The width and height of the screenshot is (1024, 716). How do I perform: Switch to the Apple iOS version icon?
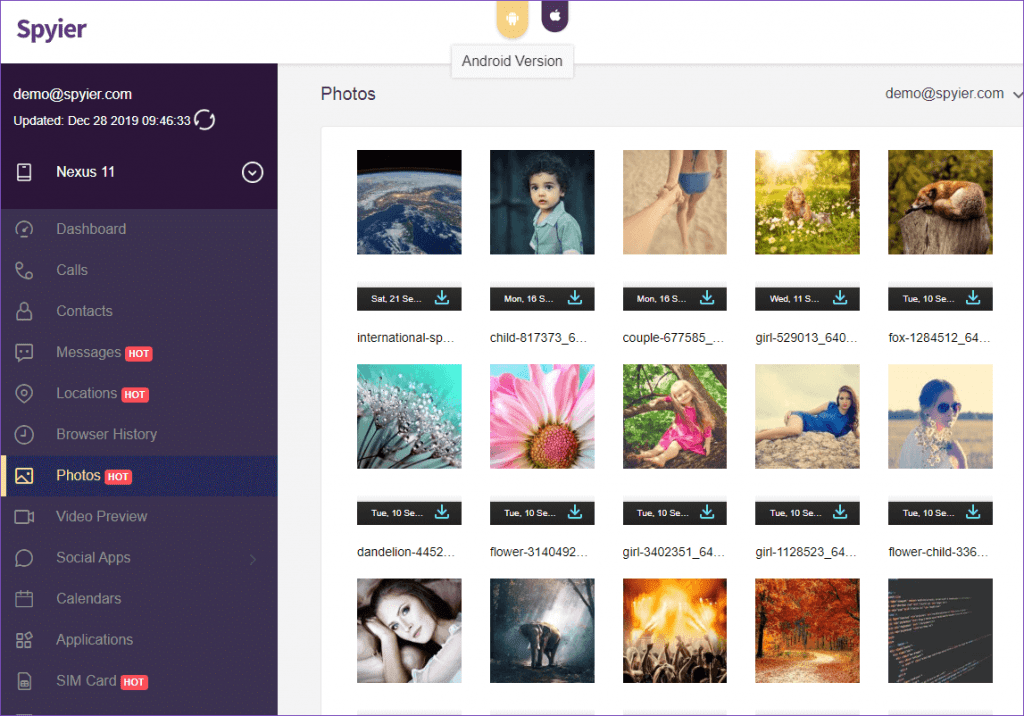click(555, 16)
